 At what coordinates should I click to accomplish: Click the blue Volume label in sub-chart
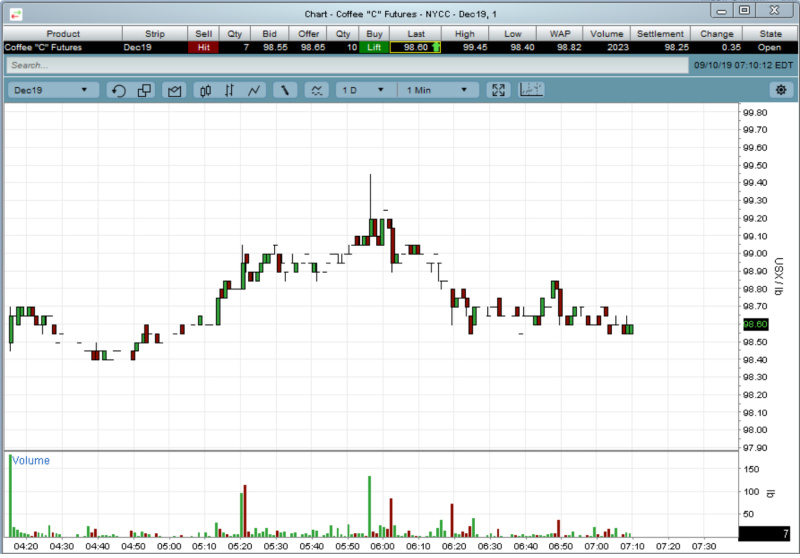pyautogui.click(x=31, y=461)
